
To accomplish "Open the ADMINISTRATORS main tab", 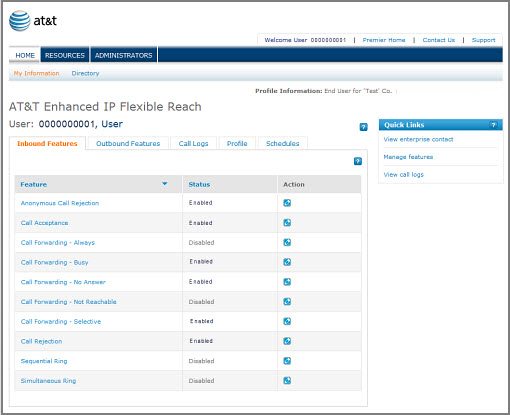I will tap(124, 55).
